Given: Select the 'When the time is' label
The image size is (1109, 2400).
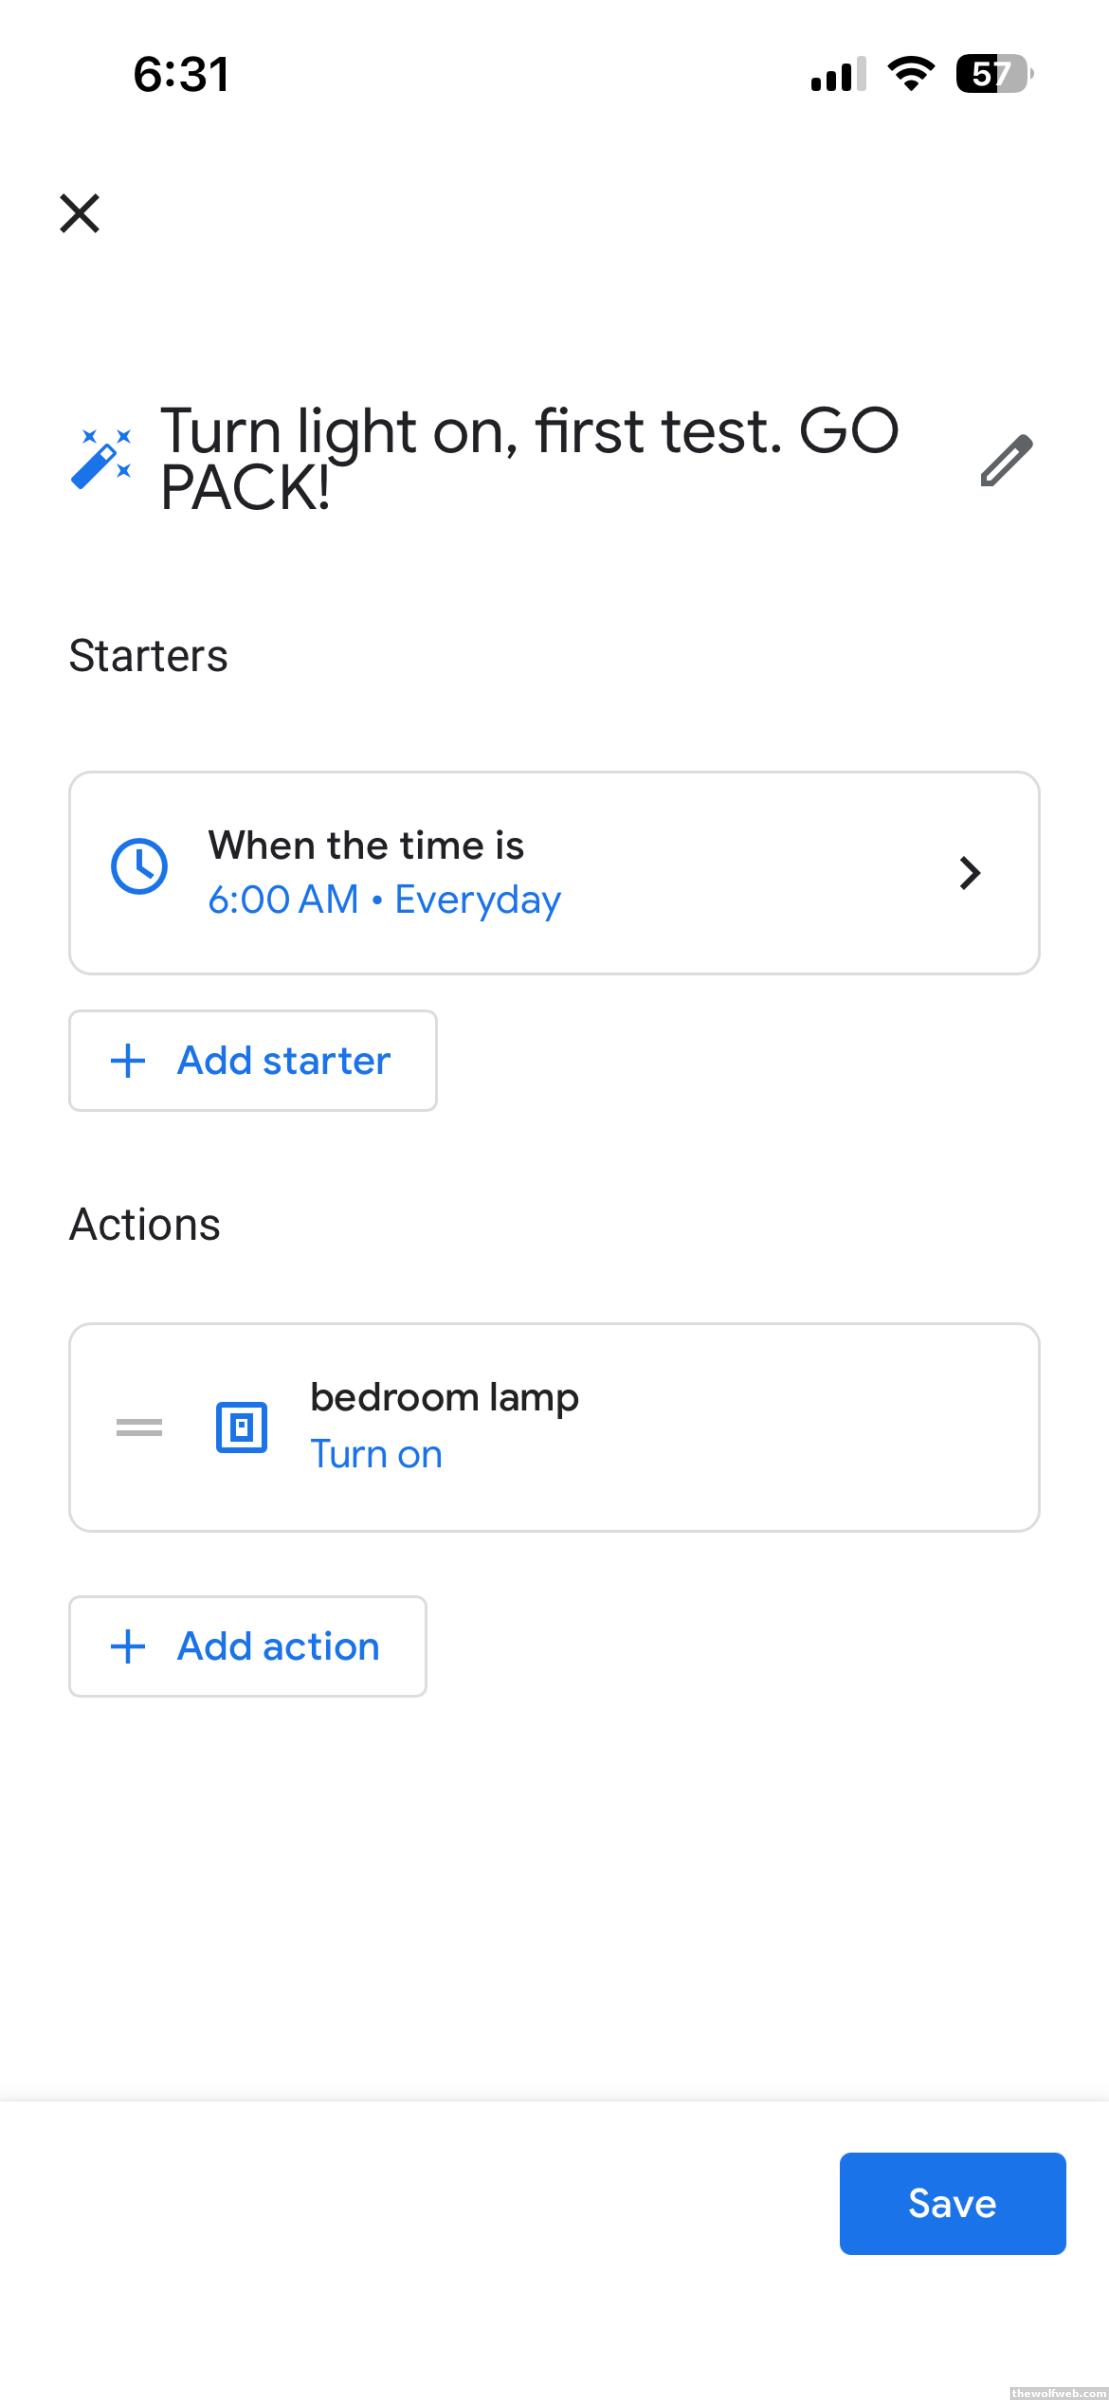Looking at the screenshot, I should 366,846.
